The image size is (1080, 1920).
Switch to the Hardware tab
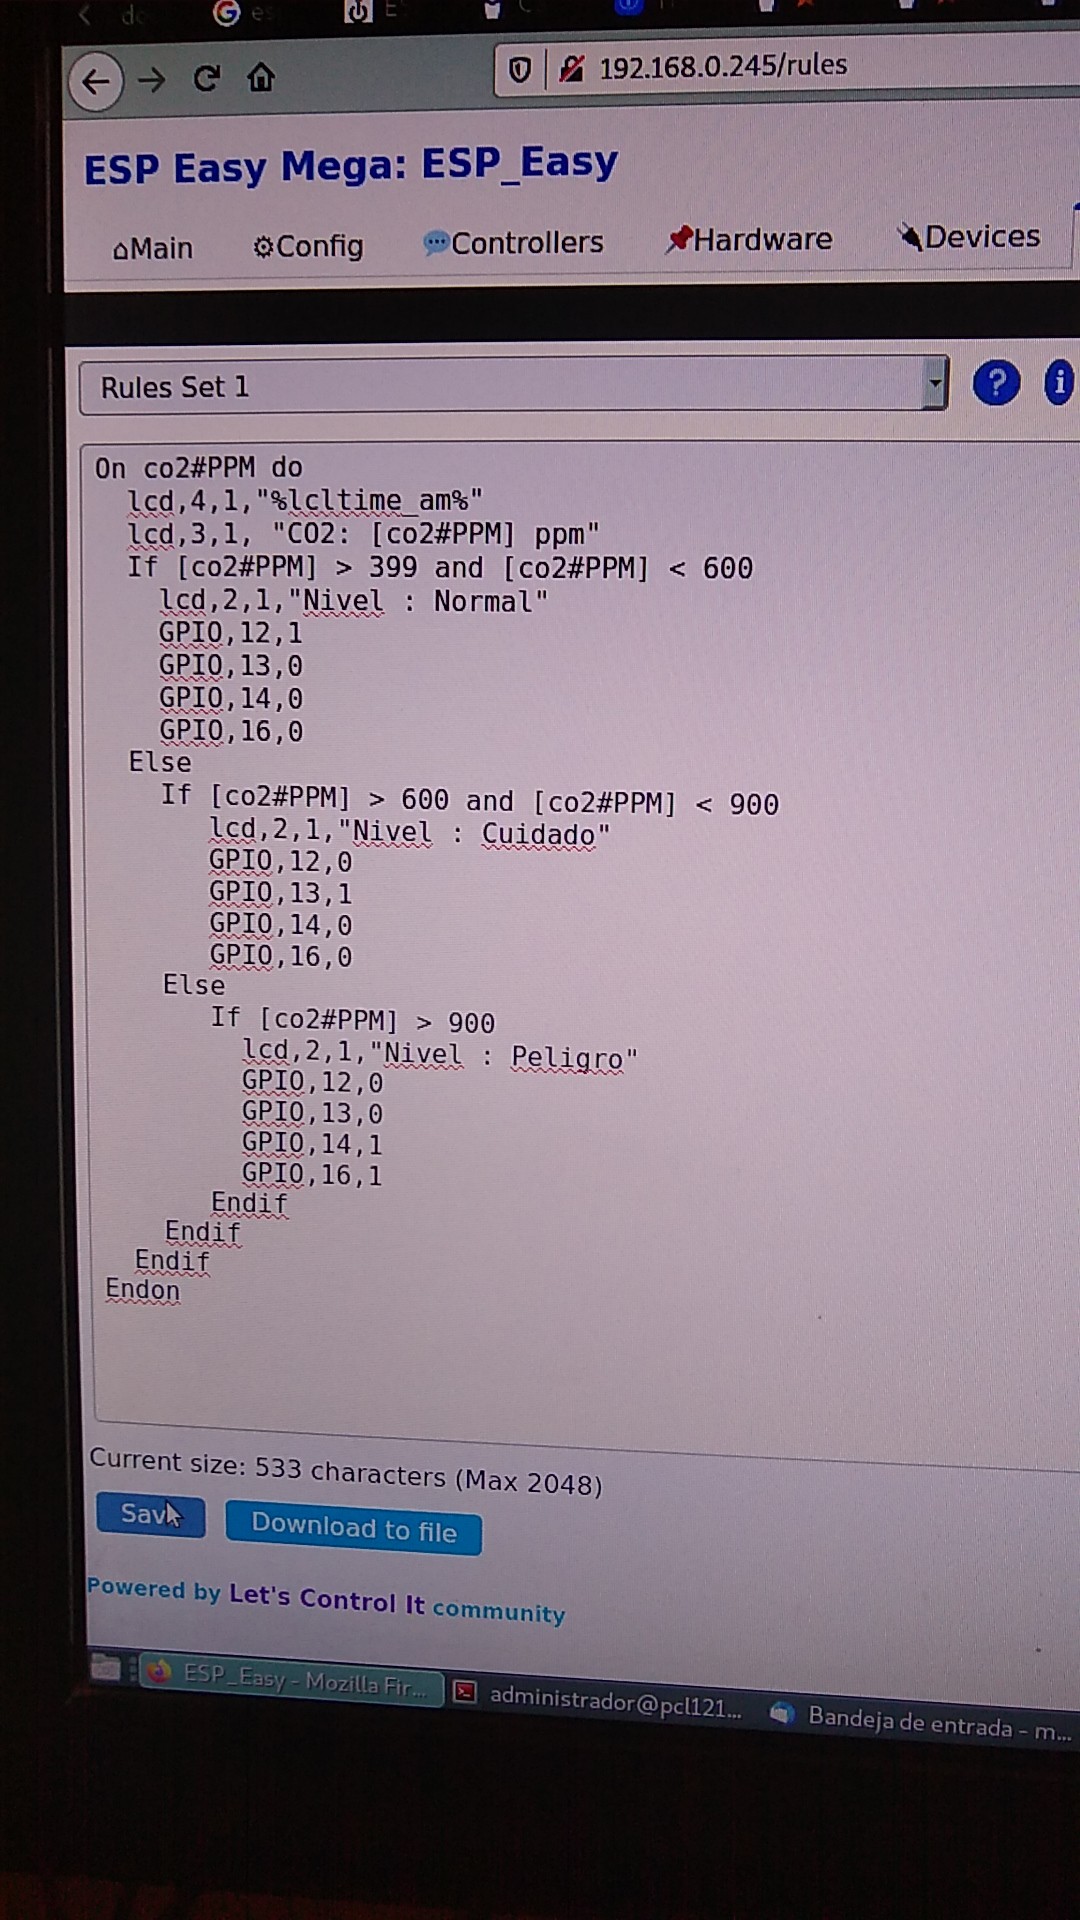tap(749, 239)
